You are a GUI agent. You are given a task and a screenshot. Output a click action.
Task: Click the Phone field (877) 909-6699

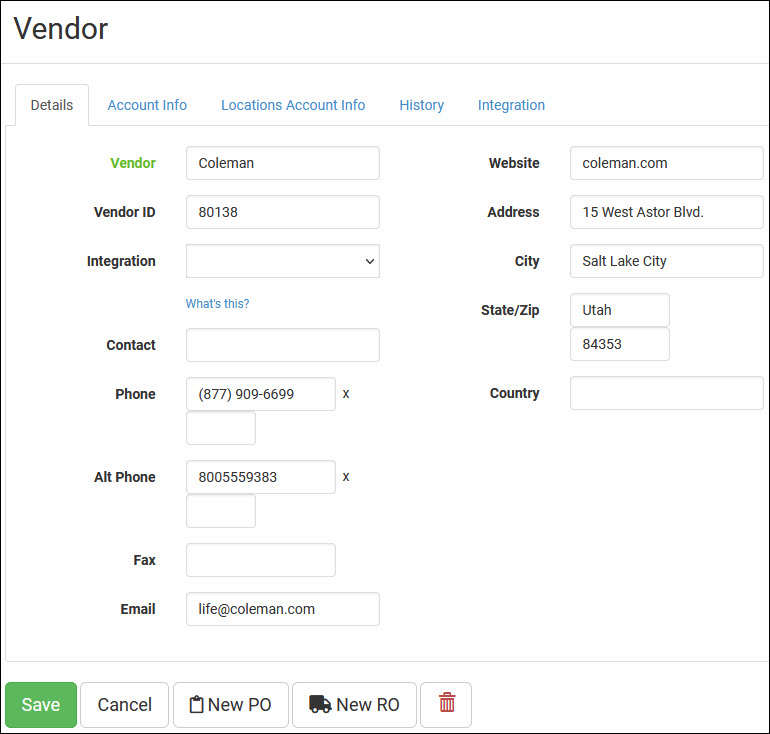click(261, 394)
